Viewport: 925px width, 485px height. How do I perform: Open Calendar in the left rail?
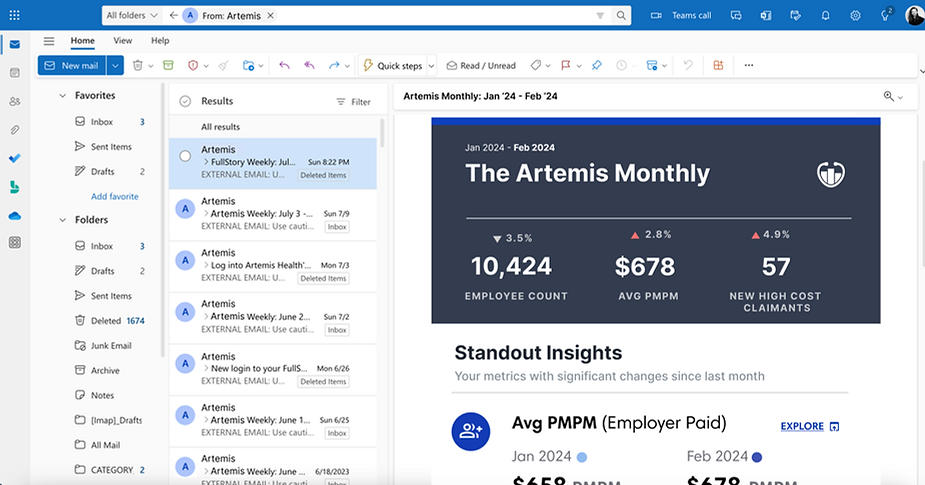pyautogui.click(x=15, y=73)
